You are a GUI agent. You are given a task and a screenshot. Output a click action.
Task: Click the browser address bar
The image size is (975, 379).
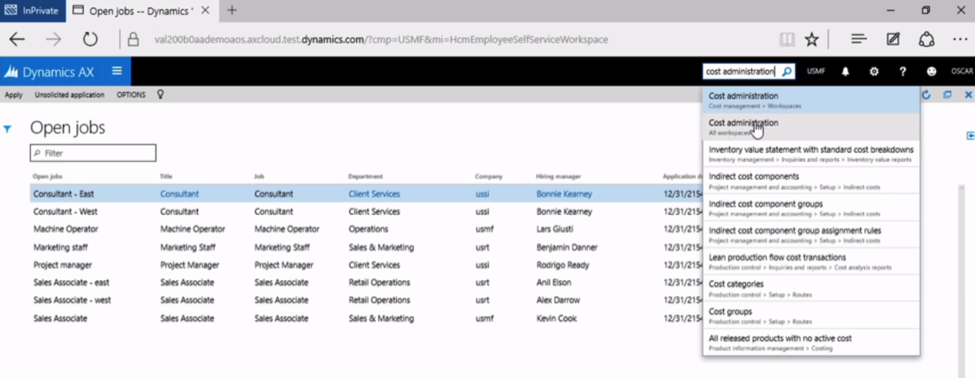pos(381,39)
